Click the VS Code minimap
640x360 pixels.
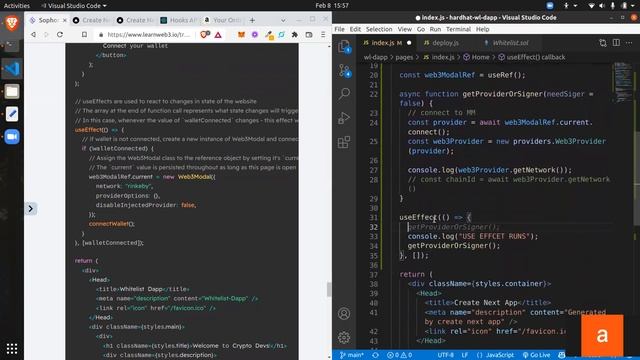623,83
